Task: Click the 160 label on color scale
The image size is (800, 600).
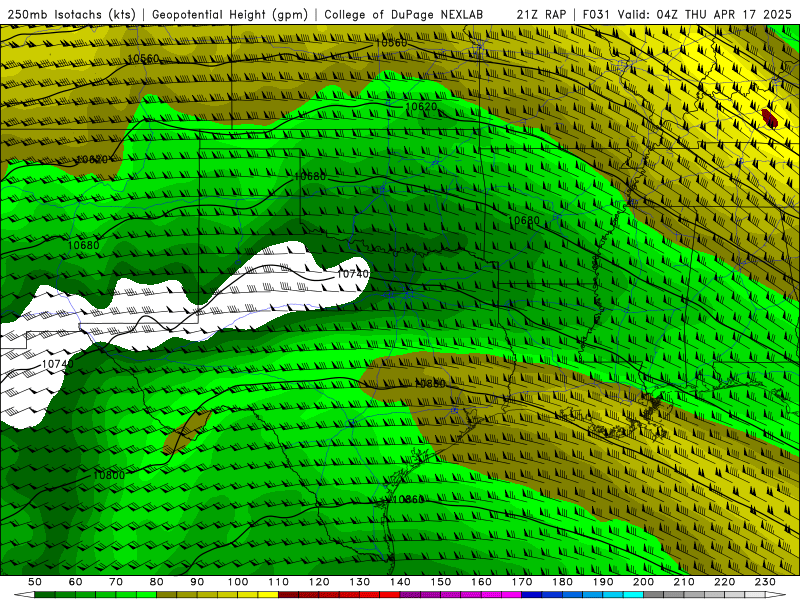Action: point(481,582)
